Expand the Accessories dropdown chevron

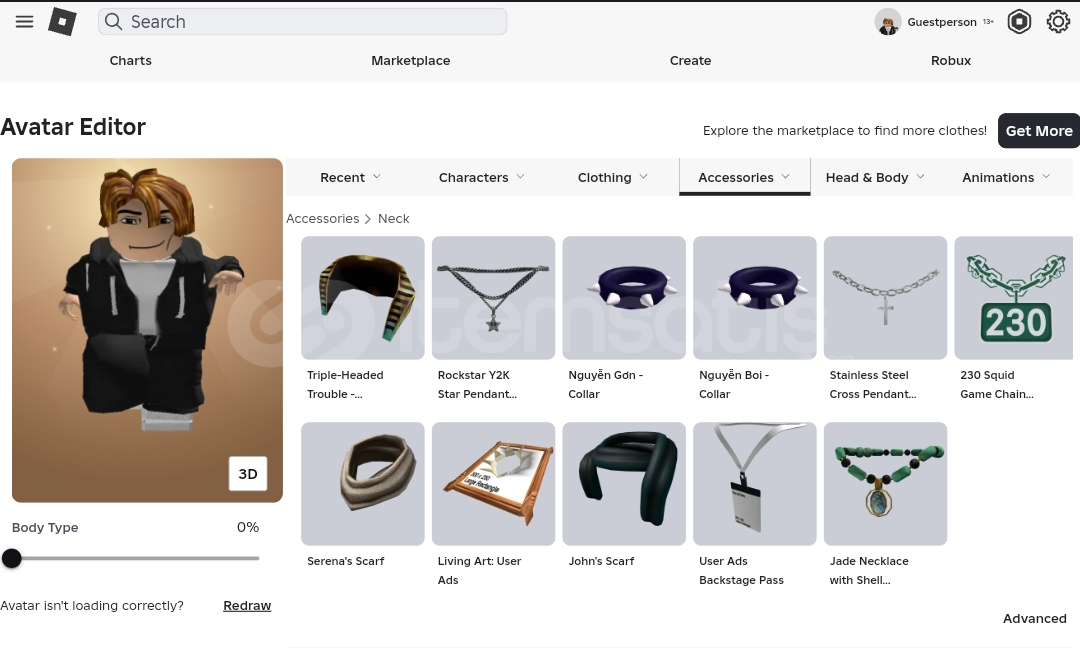(785, 176)
